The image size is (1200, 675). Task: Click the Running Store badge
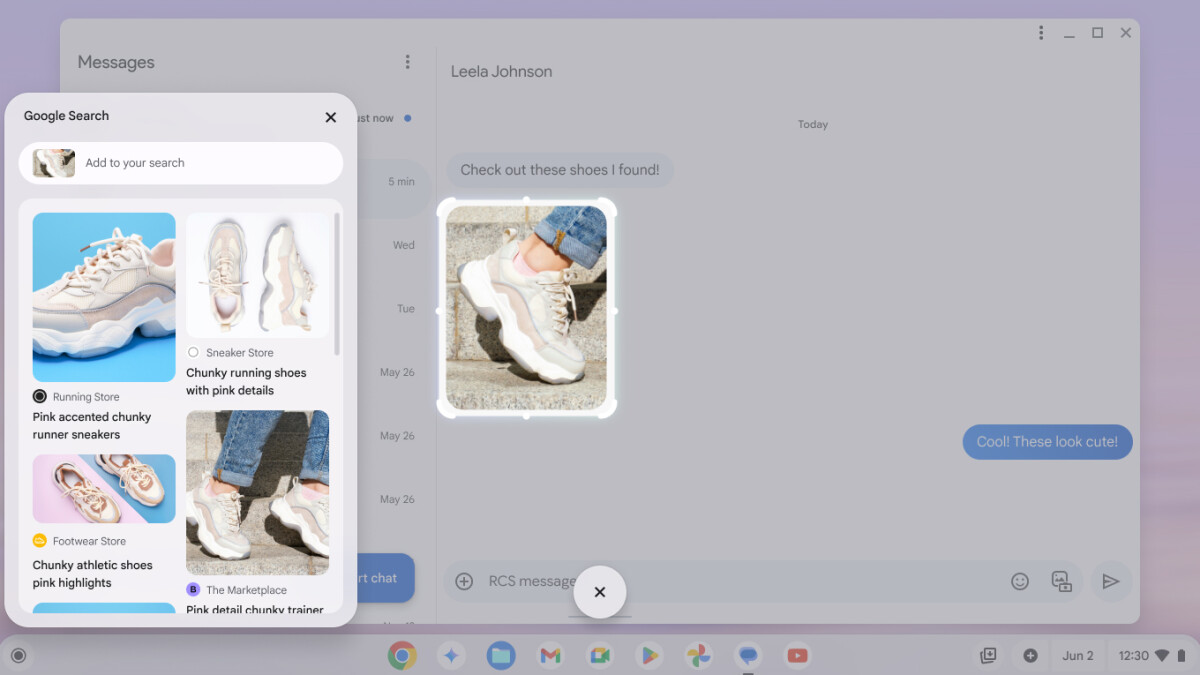click(39, 396)
